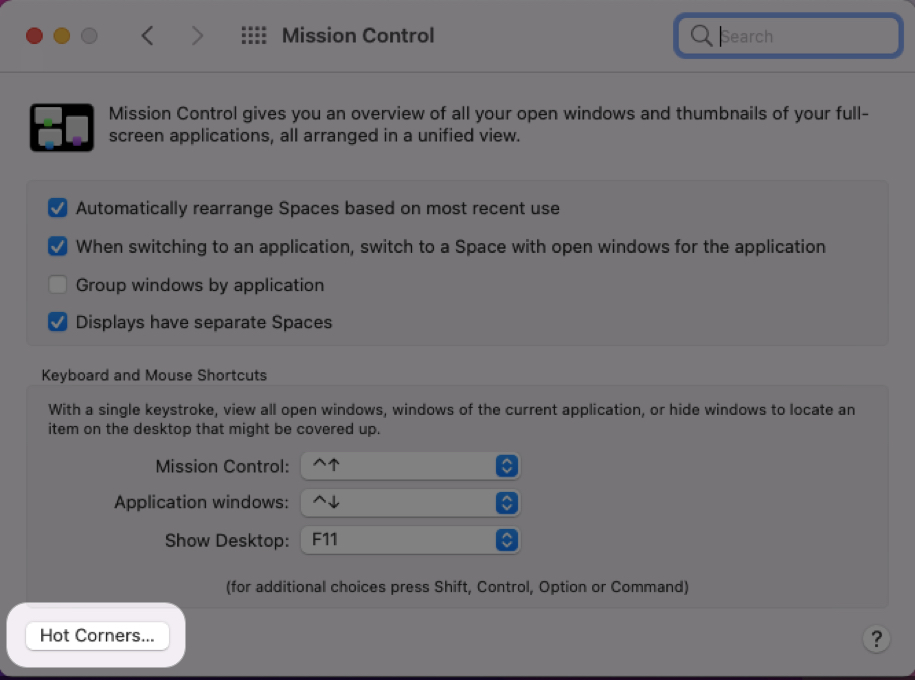This screenshot has width=915, height=680.
Task: Click the forward navigation arrow
Action: (x=197, y=36)
